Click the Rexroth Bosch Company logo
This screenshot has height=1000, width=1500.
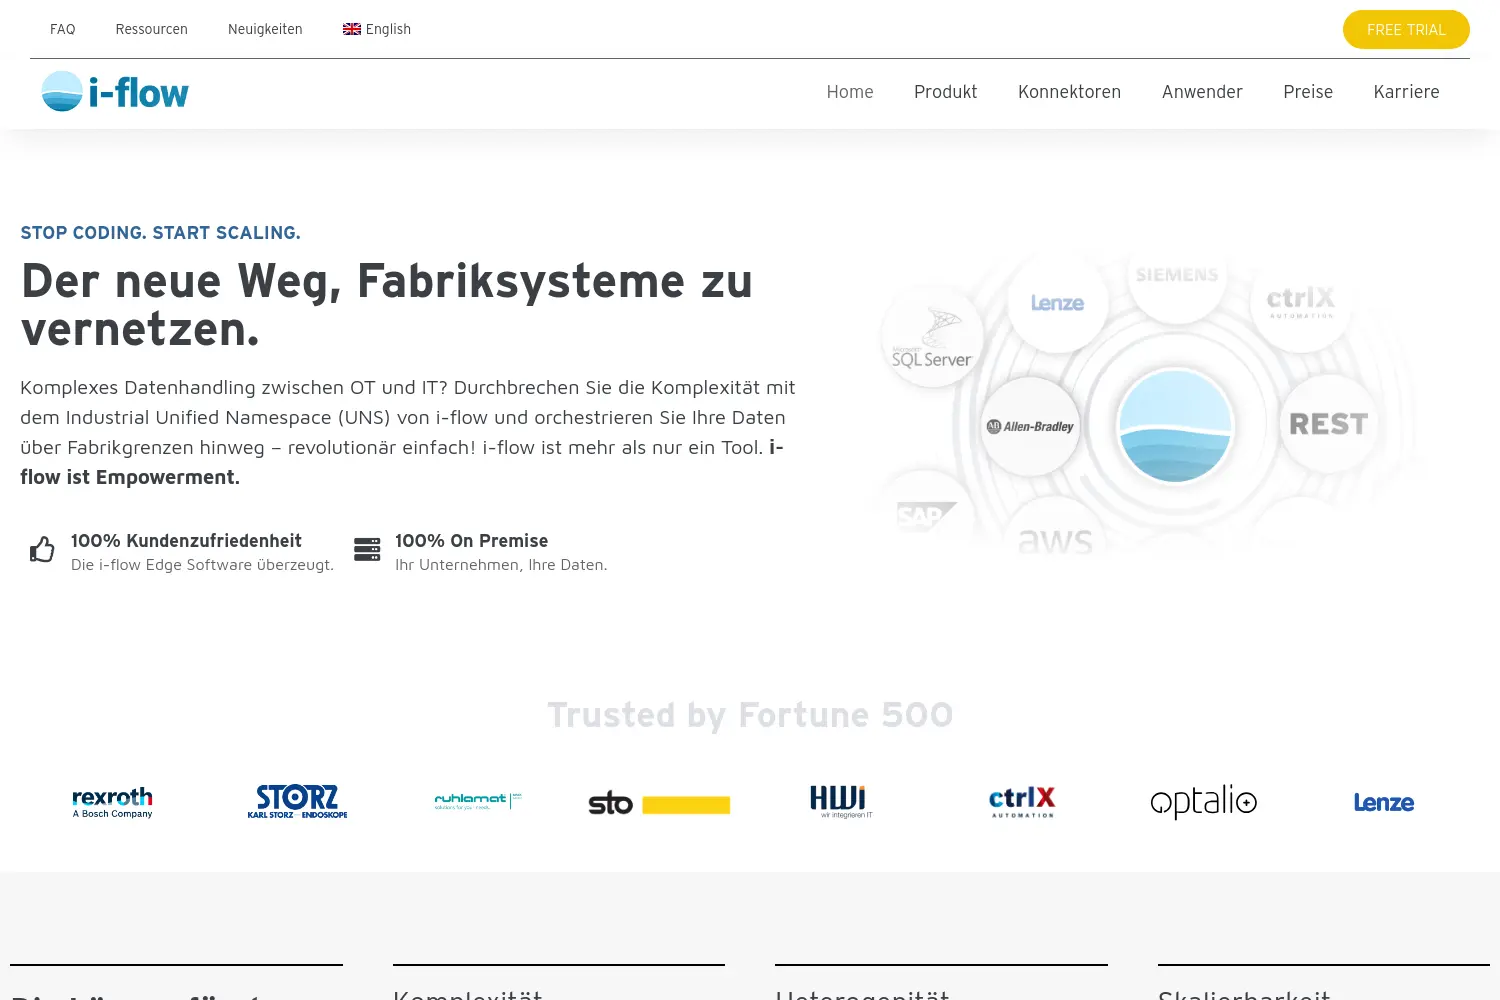pos(113,802)
